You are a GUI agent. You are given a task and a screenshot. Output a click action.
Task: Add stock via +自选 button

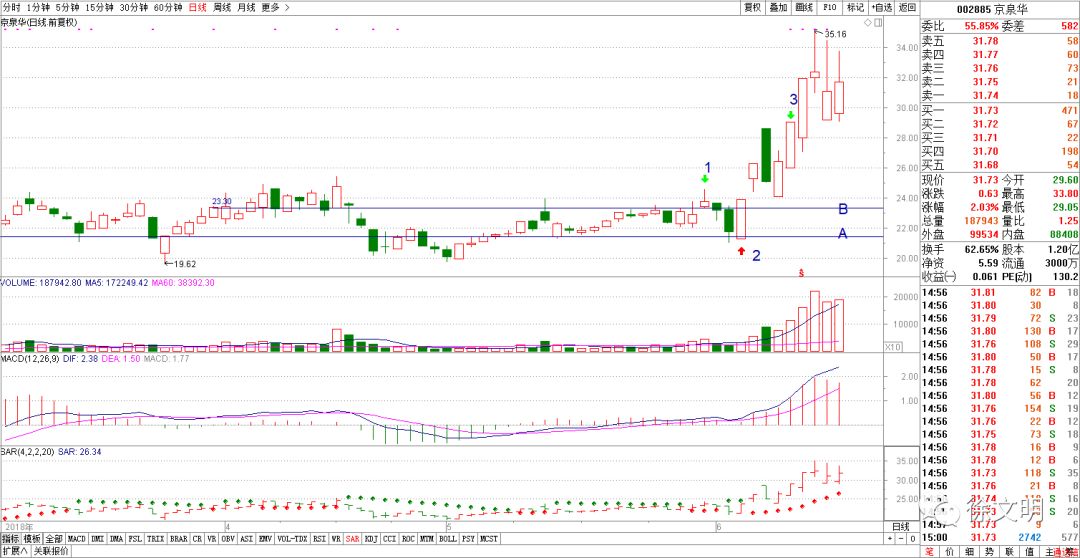coord(882,8)
